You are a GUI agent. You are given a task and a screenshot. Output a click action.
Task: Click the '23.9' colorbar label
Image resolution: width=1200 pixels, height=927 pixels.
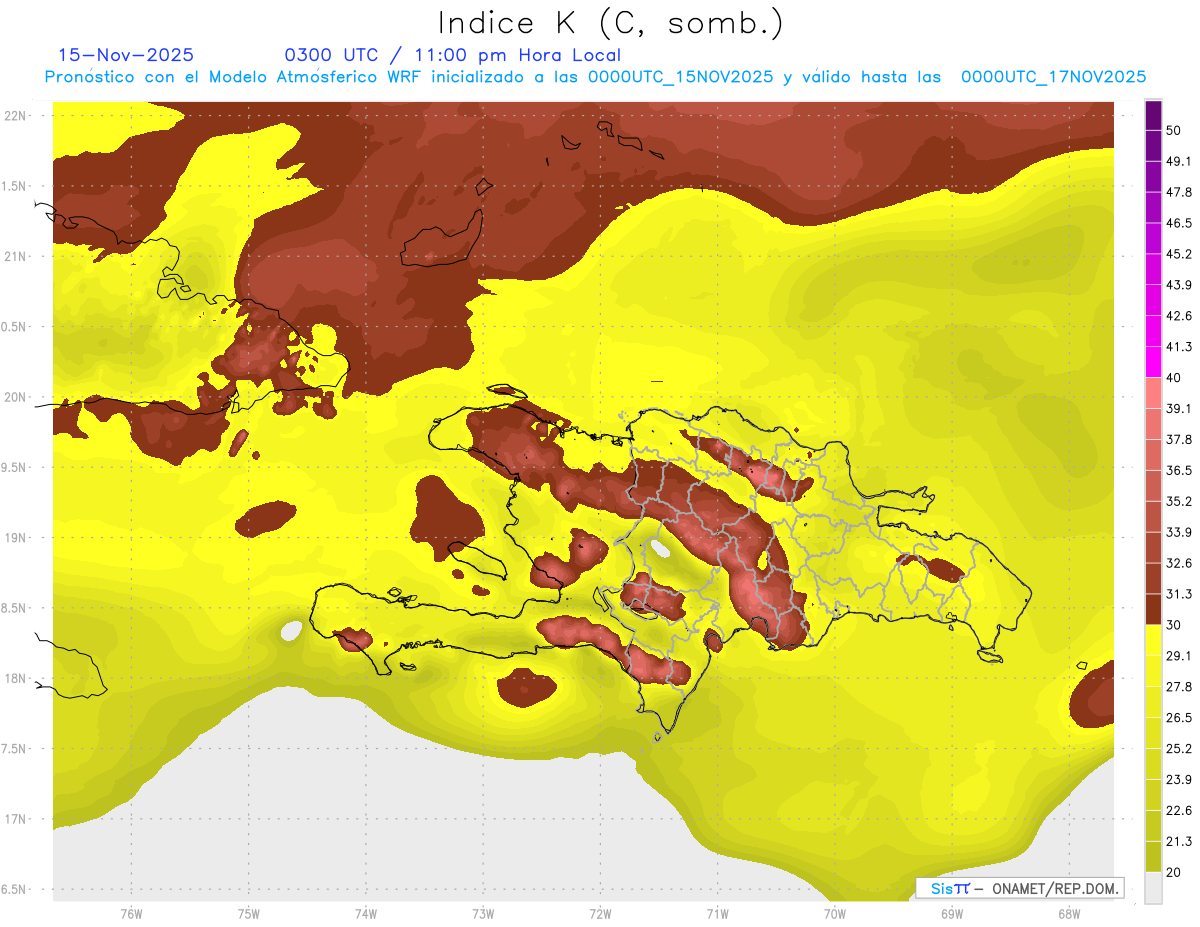tap(1179, 780)
